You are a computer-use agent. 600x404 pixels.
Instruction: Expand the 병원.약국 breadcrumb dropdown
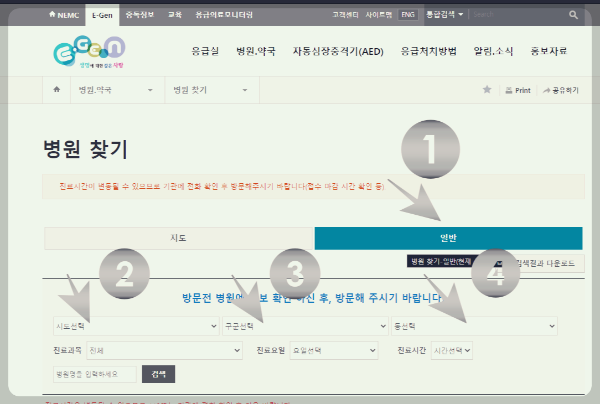coord(117,90)
